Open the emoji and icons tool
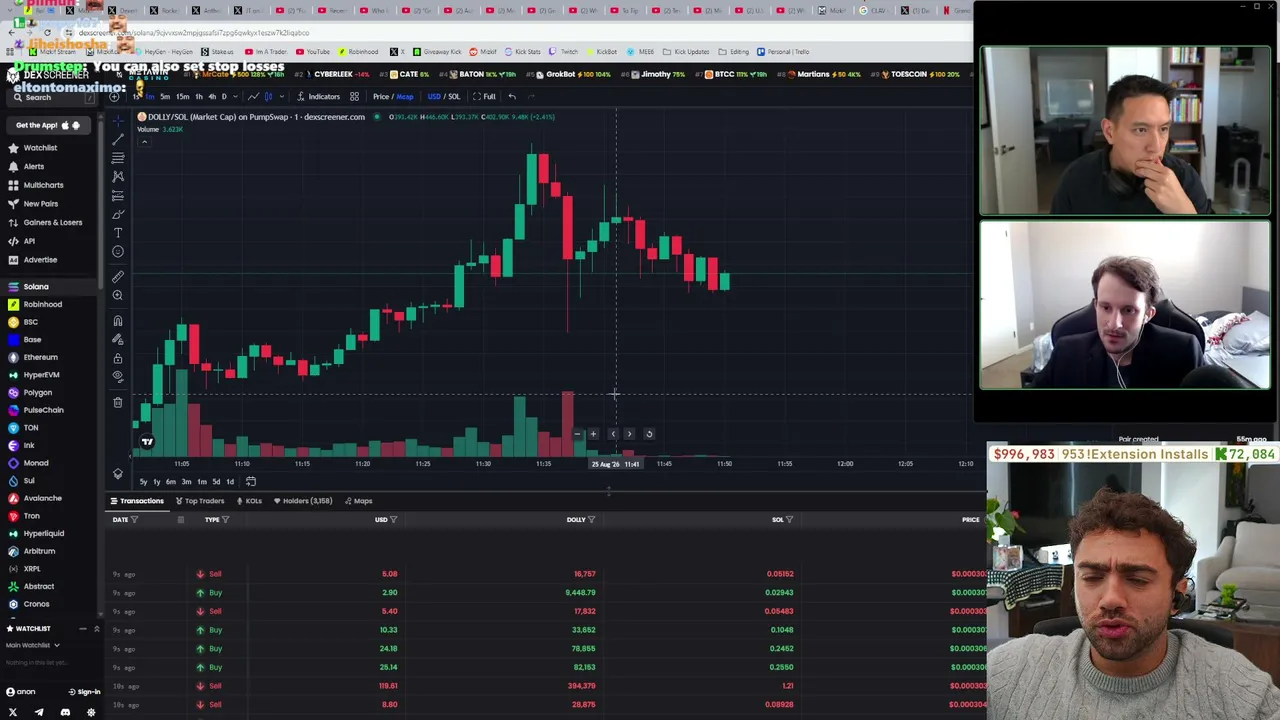Viewport: 1280px width, 720px height. coord(118,252)
